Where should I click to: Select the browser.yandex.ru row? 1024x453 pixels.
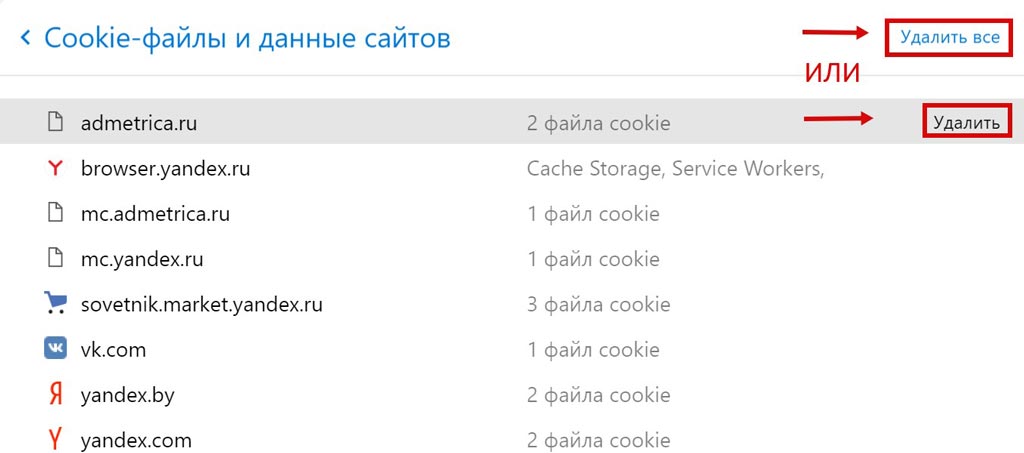tap(165, 169)
